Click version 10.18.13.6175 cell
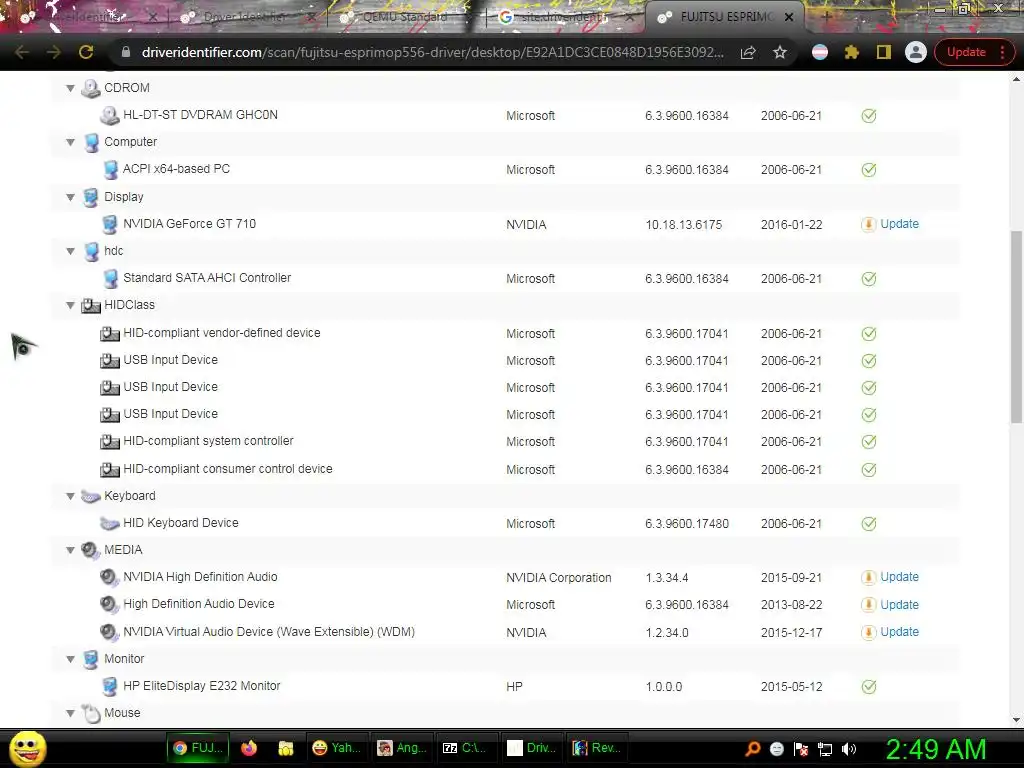Image resolution: width=1024 pixels, height=768 pixels. point(684,225)
